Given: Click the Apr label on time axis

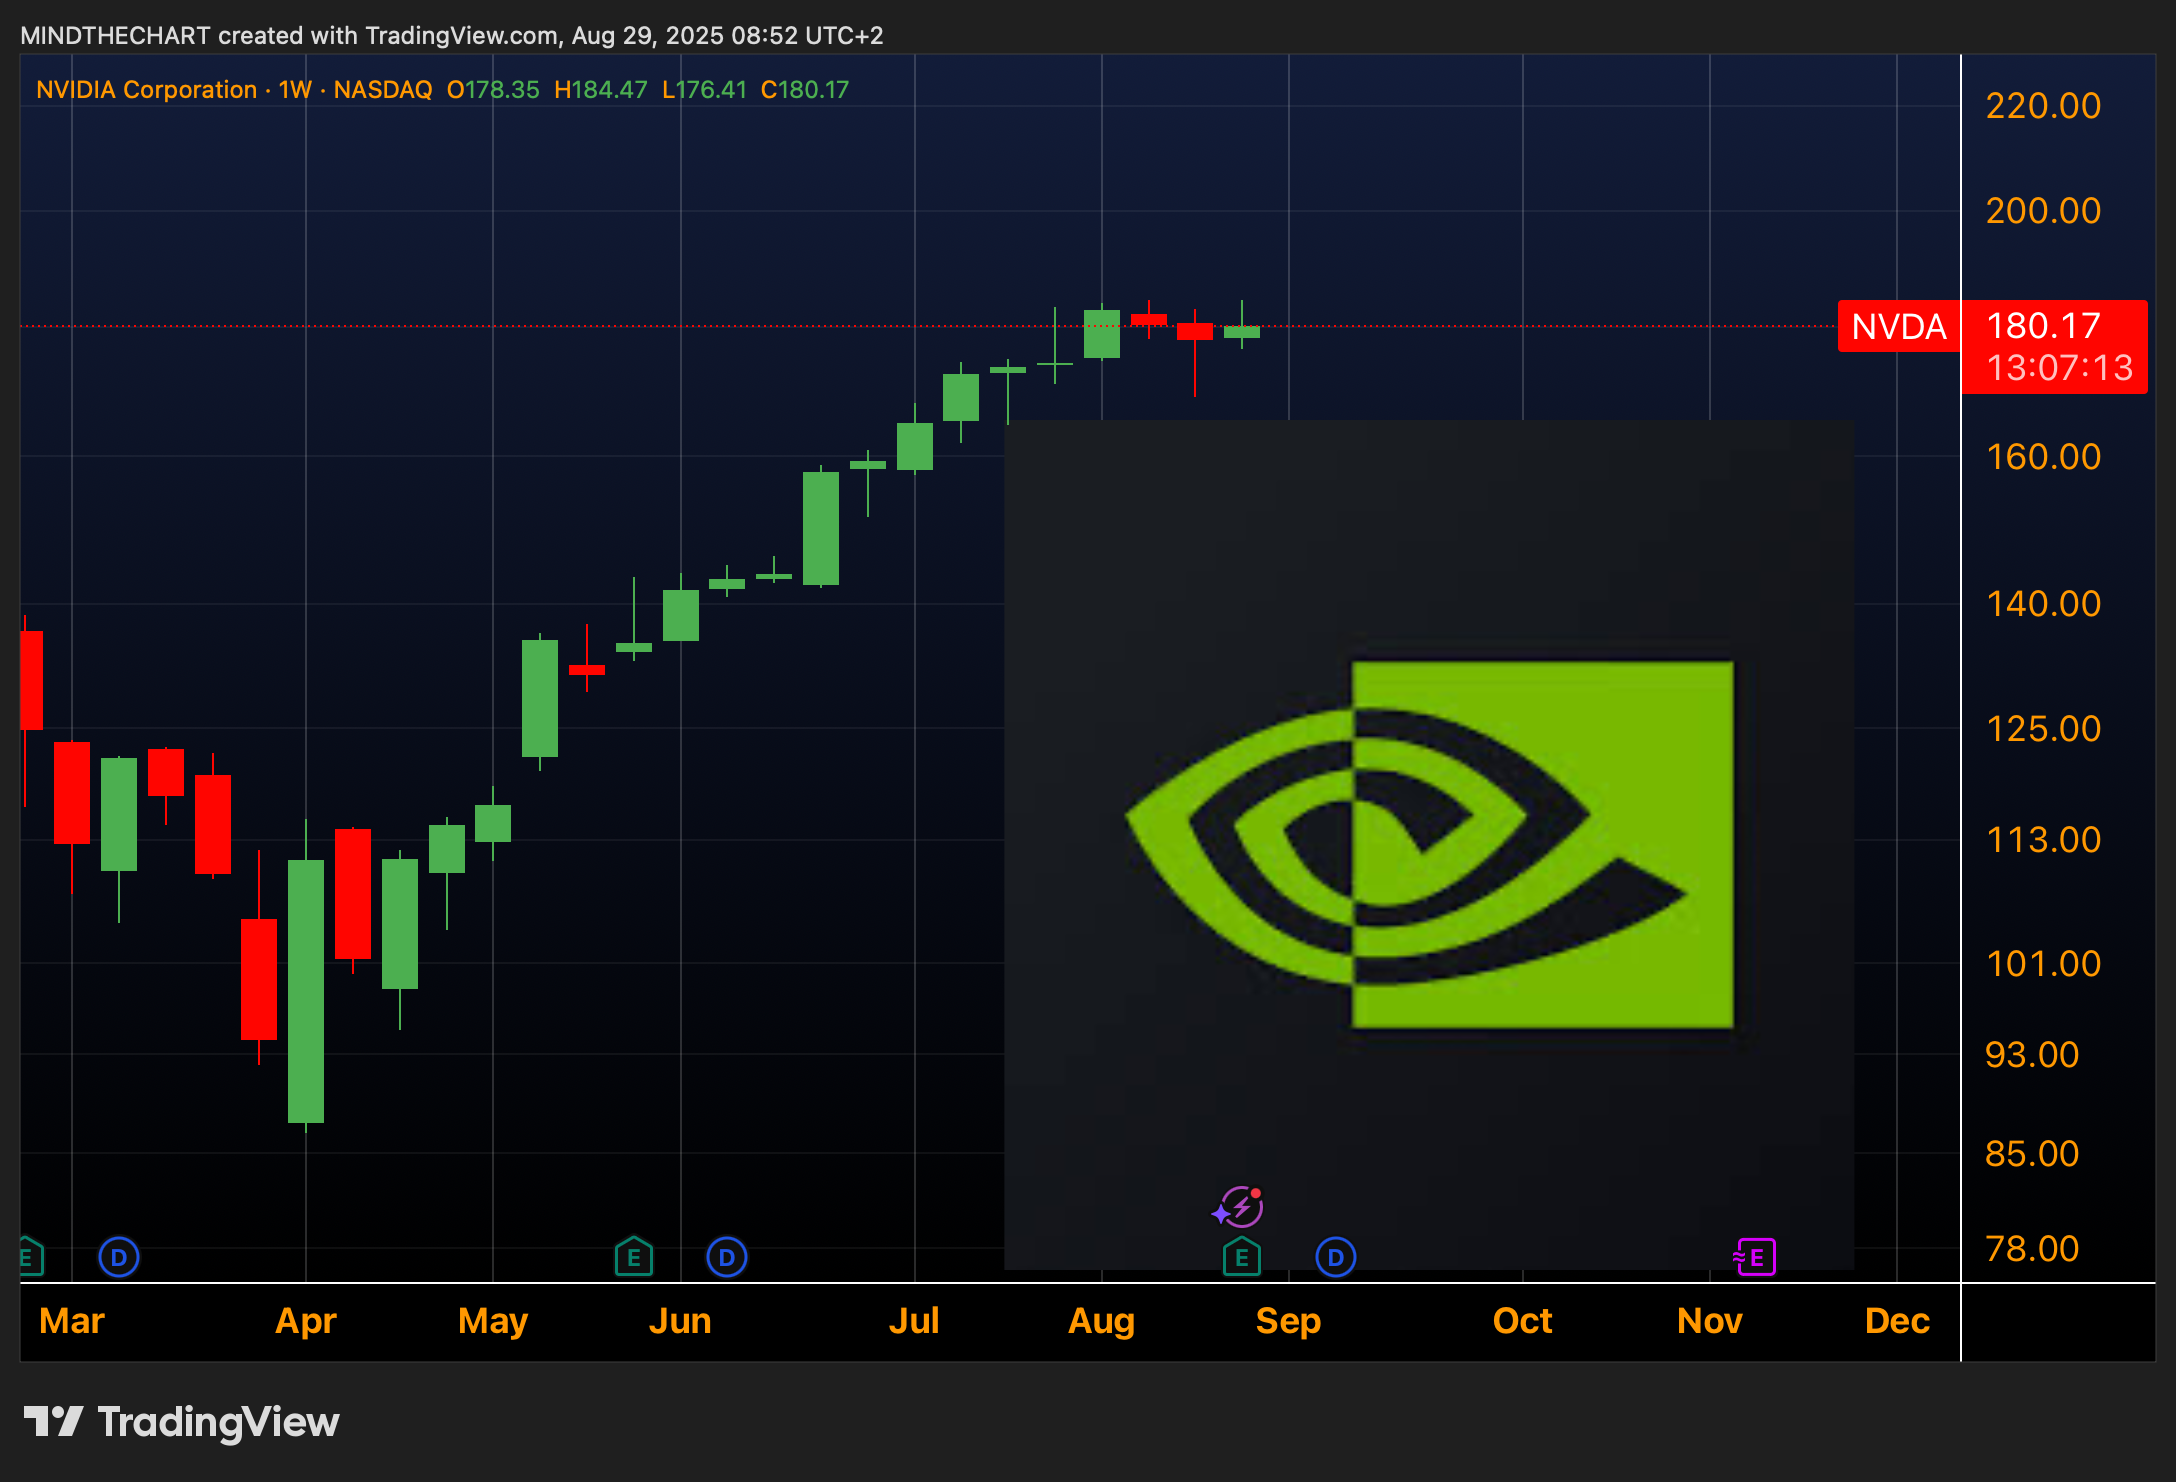Looking at the screenshot, I should tap(305, 1321).
